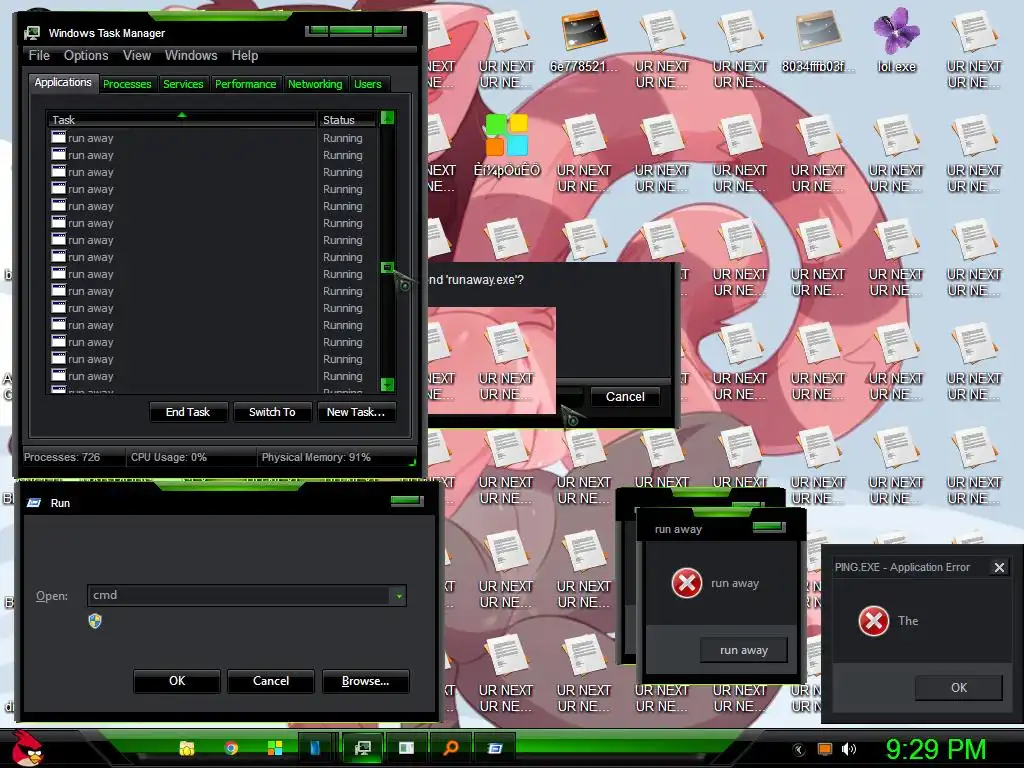Click OK in the PING.EXE error dialog
This screenshot has height=768, width=1024.
(x=959, y=688)
